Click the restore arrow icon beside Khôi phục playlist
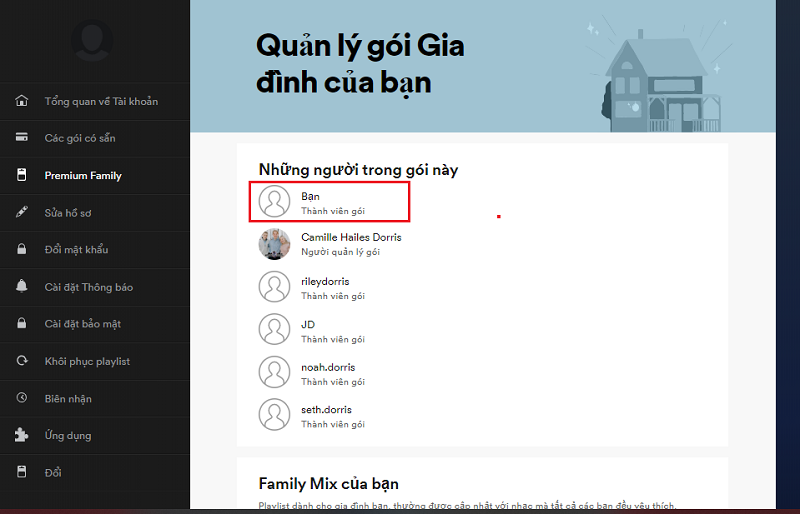Image resolution: width=800 pixels, height=514 pixels. [21, 361]
